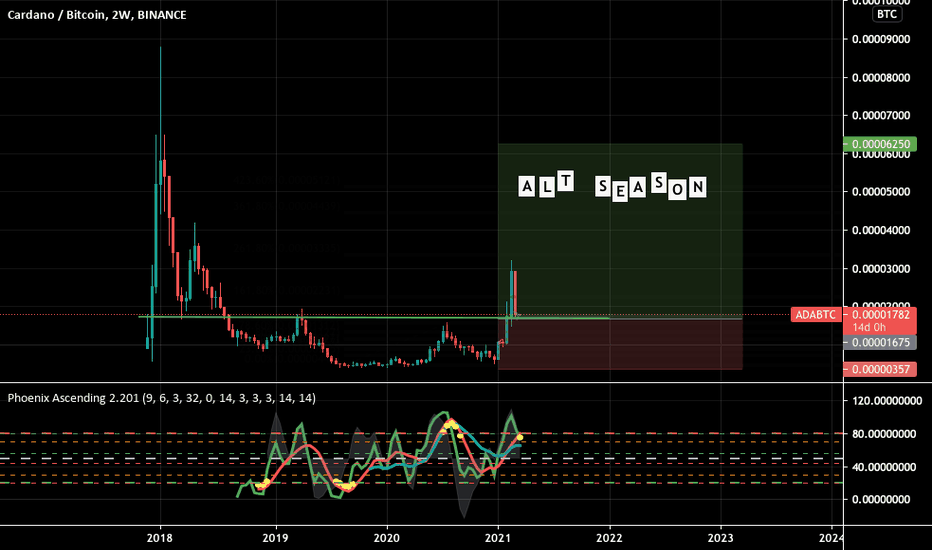Click the 120.00000000 indicator axis label

(887, 401)
